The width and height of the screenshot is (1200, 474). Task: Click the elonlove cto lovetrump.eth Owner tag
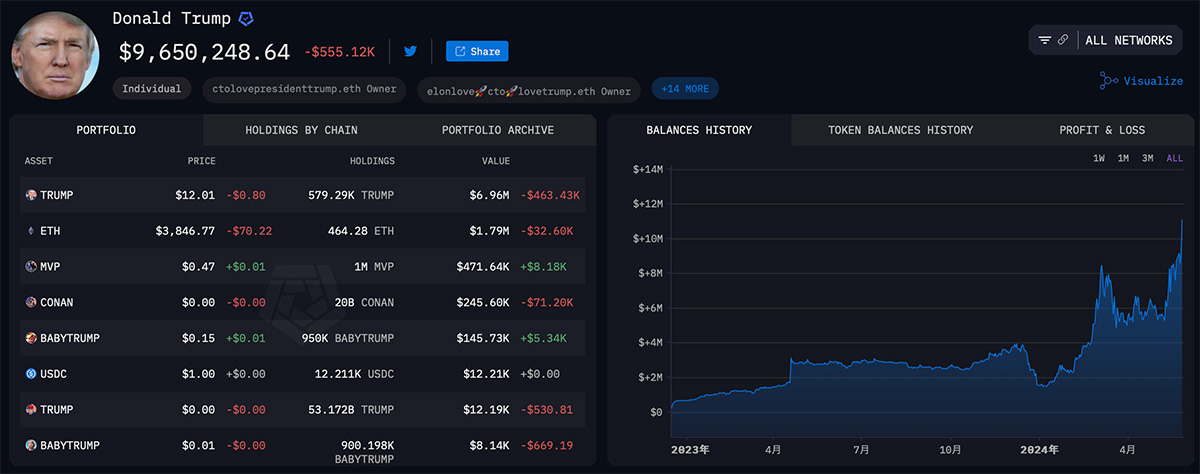coord(529,91)
